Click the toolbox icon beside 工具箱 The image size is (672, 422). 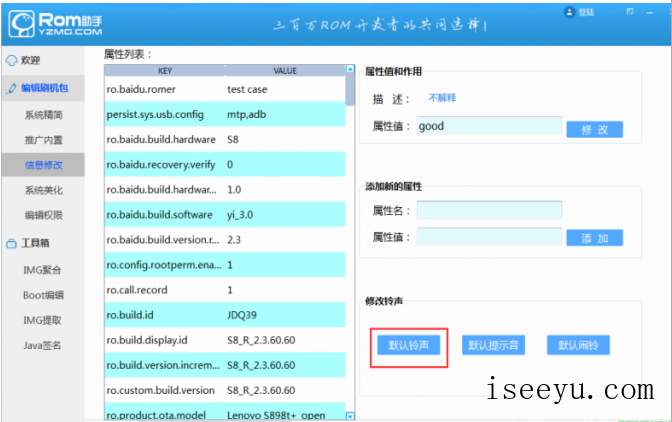(12, 244)
